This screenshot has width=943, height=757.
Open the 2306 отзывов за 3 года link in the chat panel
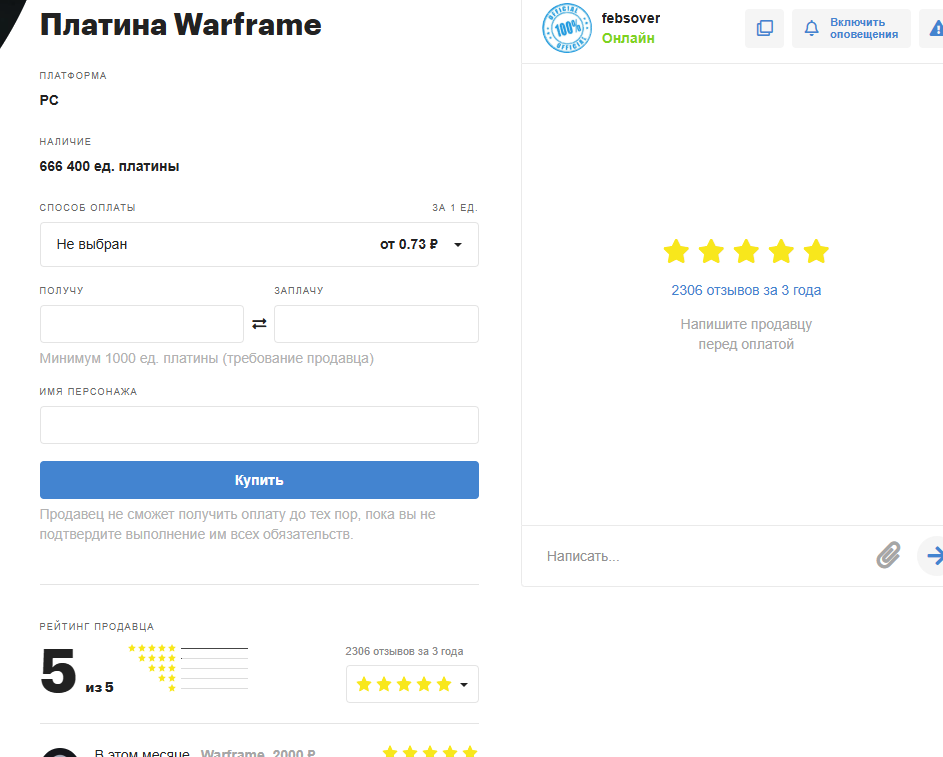tap(746, 290)
